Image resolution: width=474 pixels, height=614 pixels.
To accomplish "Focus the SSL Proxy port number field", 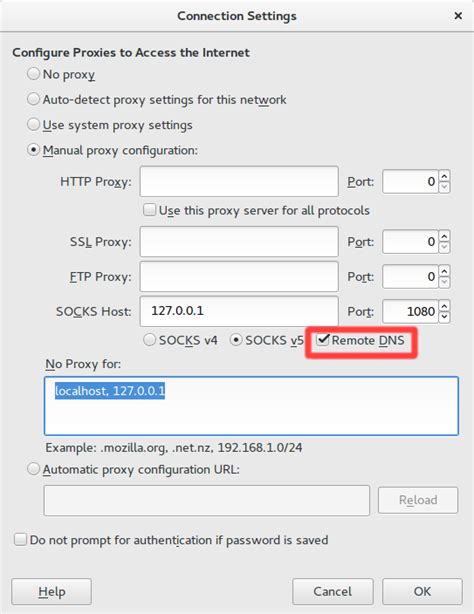I will pos(410,242).
